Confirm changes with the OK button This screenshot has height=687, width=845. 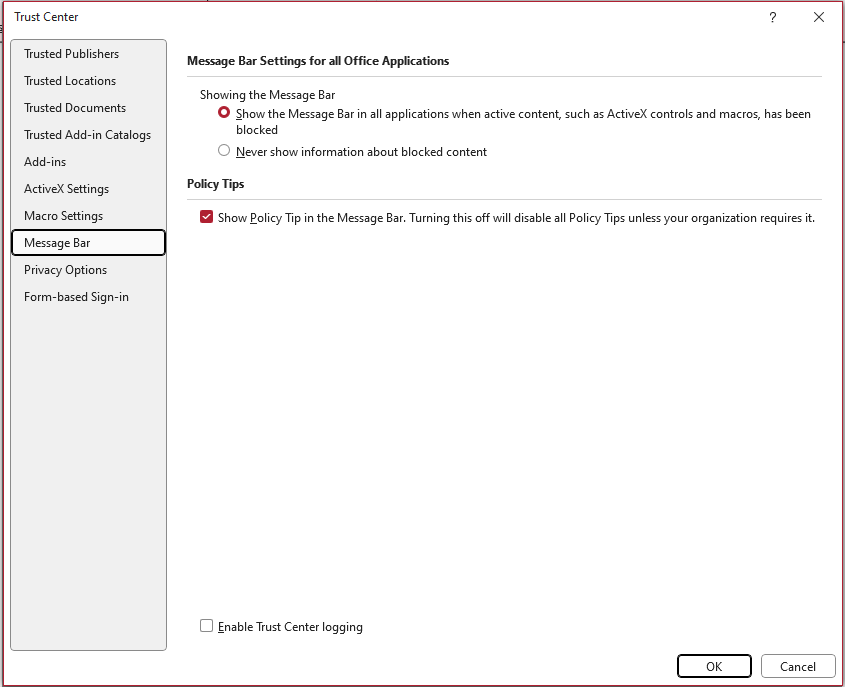[x=714, y=667]
